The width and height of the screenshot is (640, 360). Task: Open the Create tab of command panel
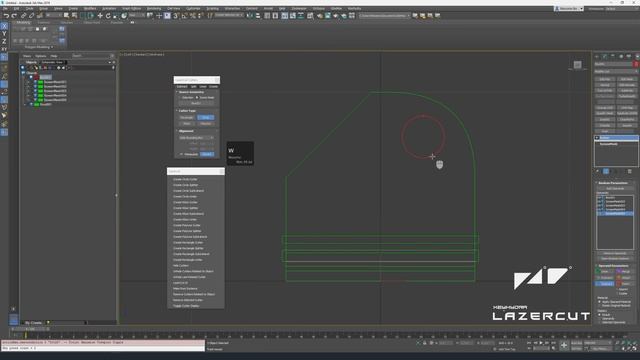pyautogui.click(x=597, y=56)
